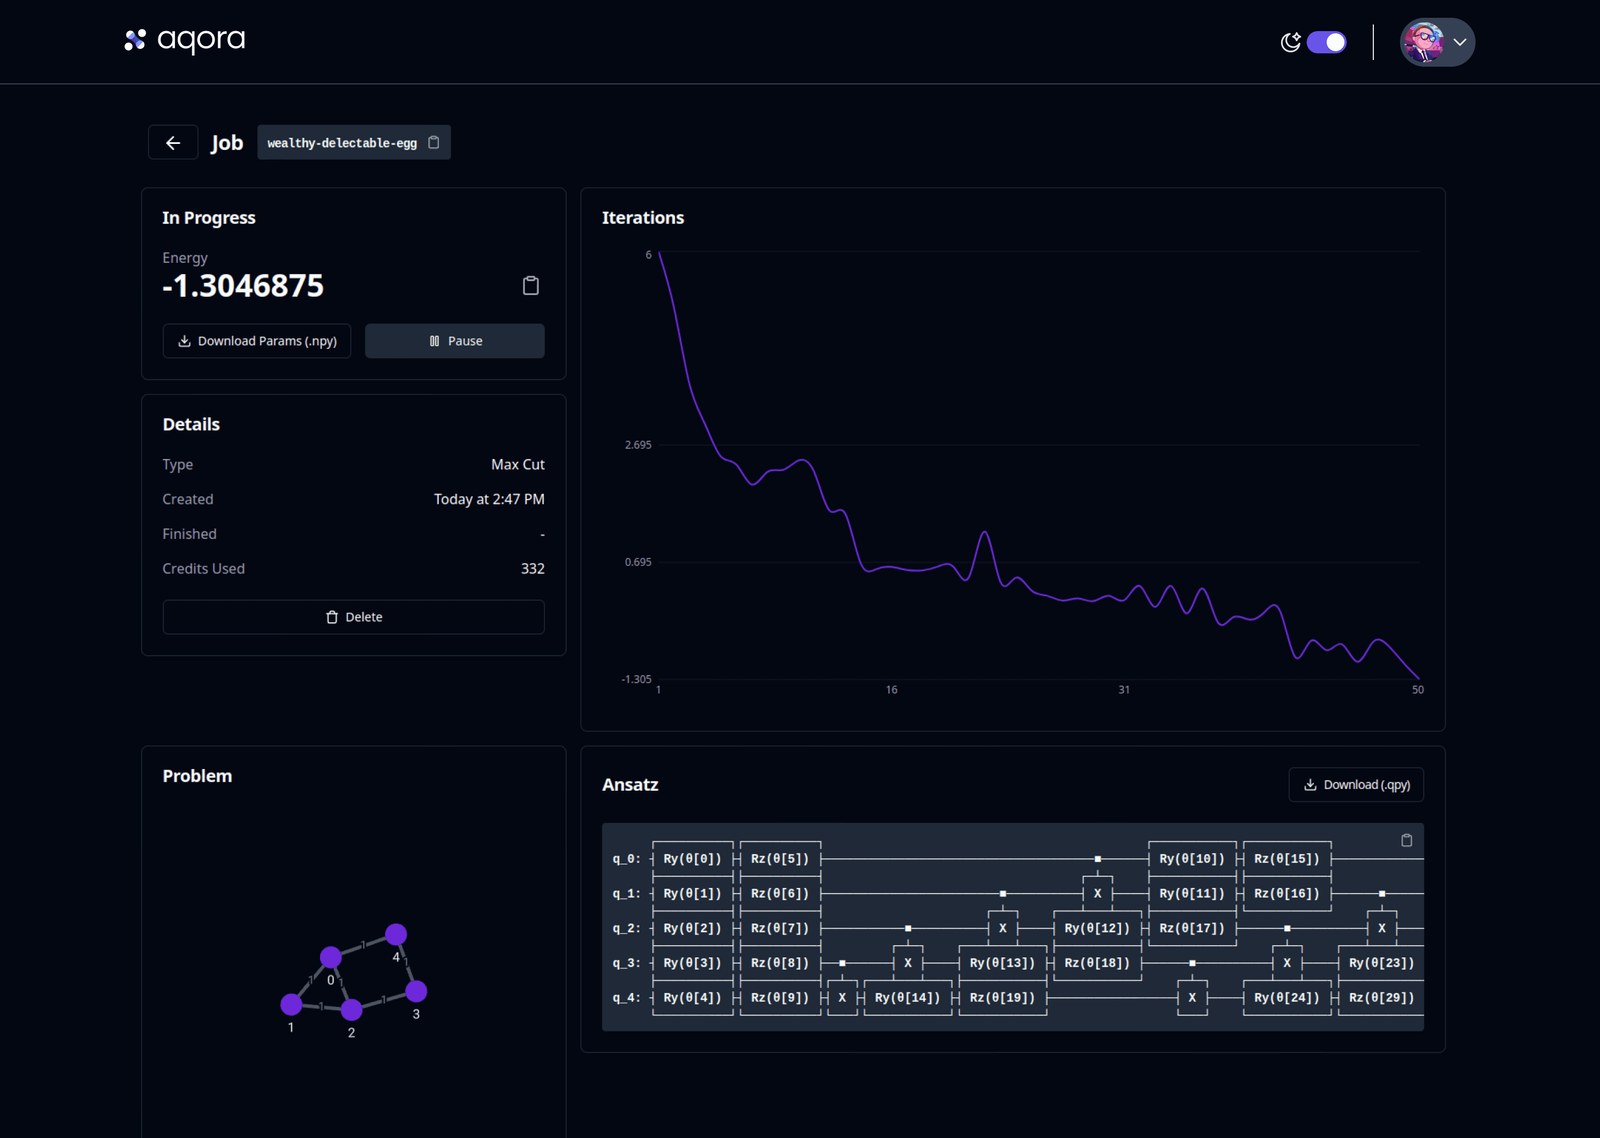Click the moon theme icon
Image resolution: width=1600 pixels, height=1138 pixels.
1291,42
